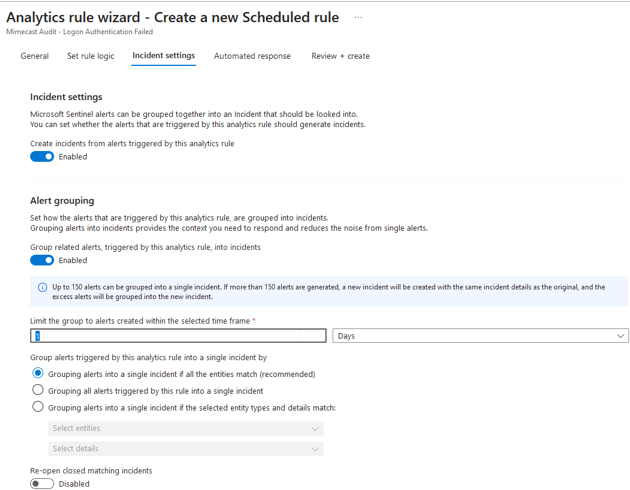Screen dimensions: 630x490
Task: Enable Re-open closed matching incidents
Action: click(42, 484)
